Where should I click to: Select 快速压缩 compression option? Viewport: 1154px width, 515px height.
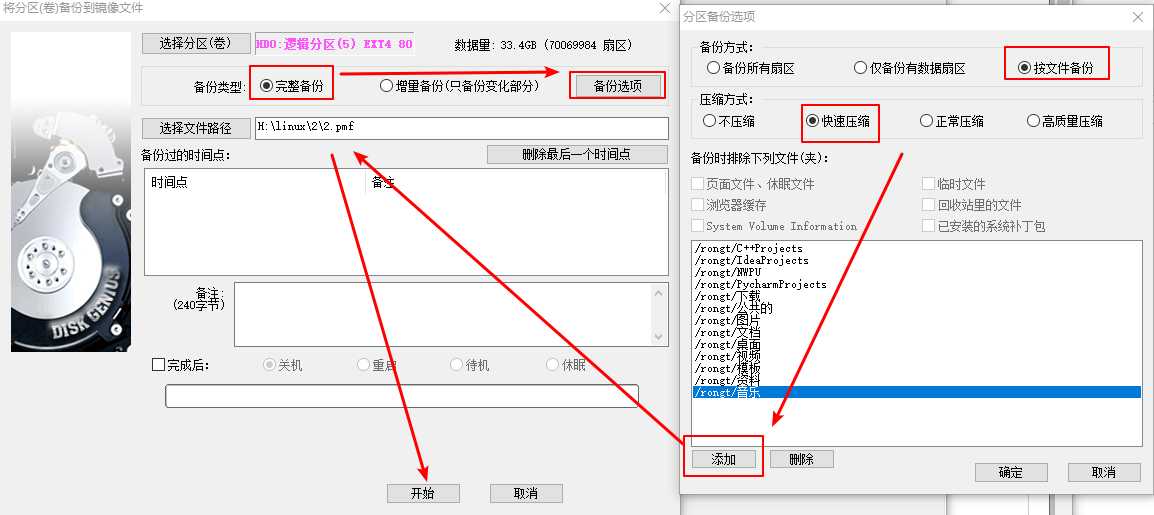click(838, 121)
